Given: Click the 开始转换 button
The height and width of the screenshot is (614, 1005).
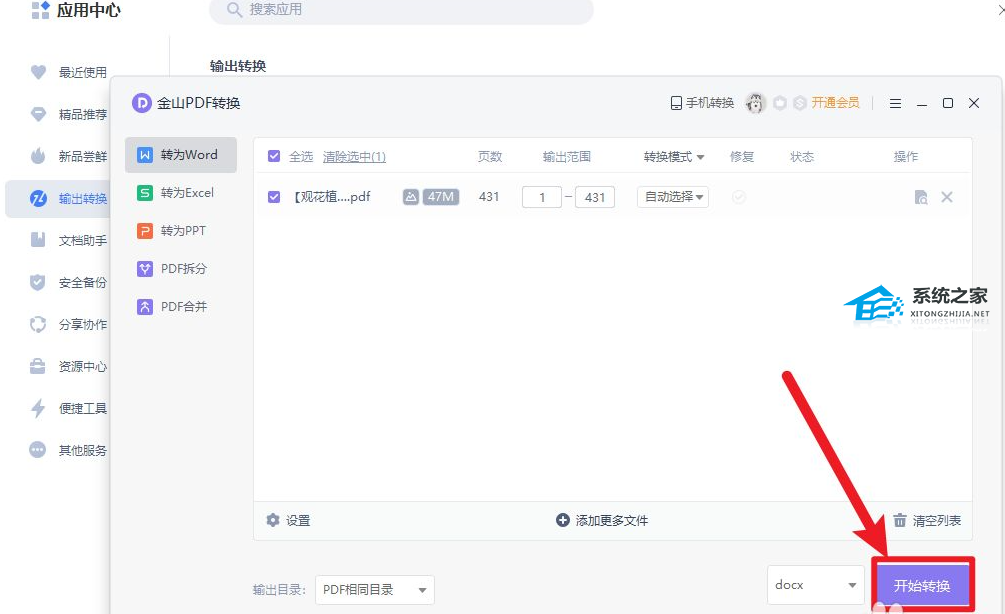Looking at the screenshot, I should pos(922,585).
